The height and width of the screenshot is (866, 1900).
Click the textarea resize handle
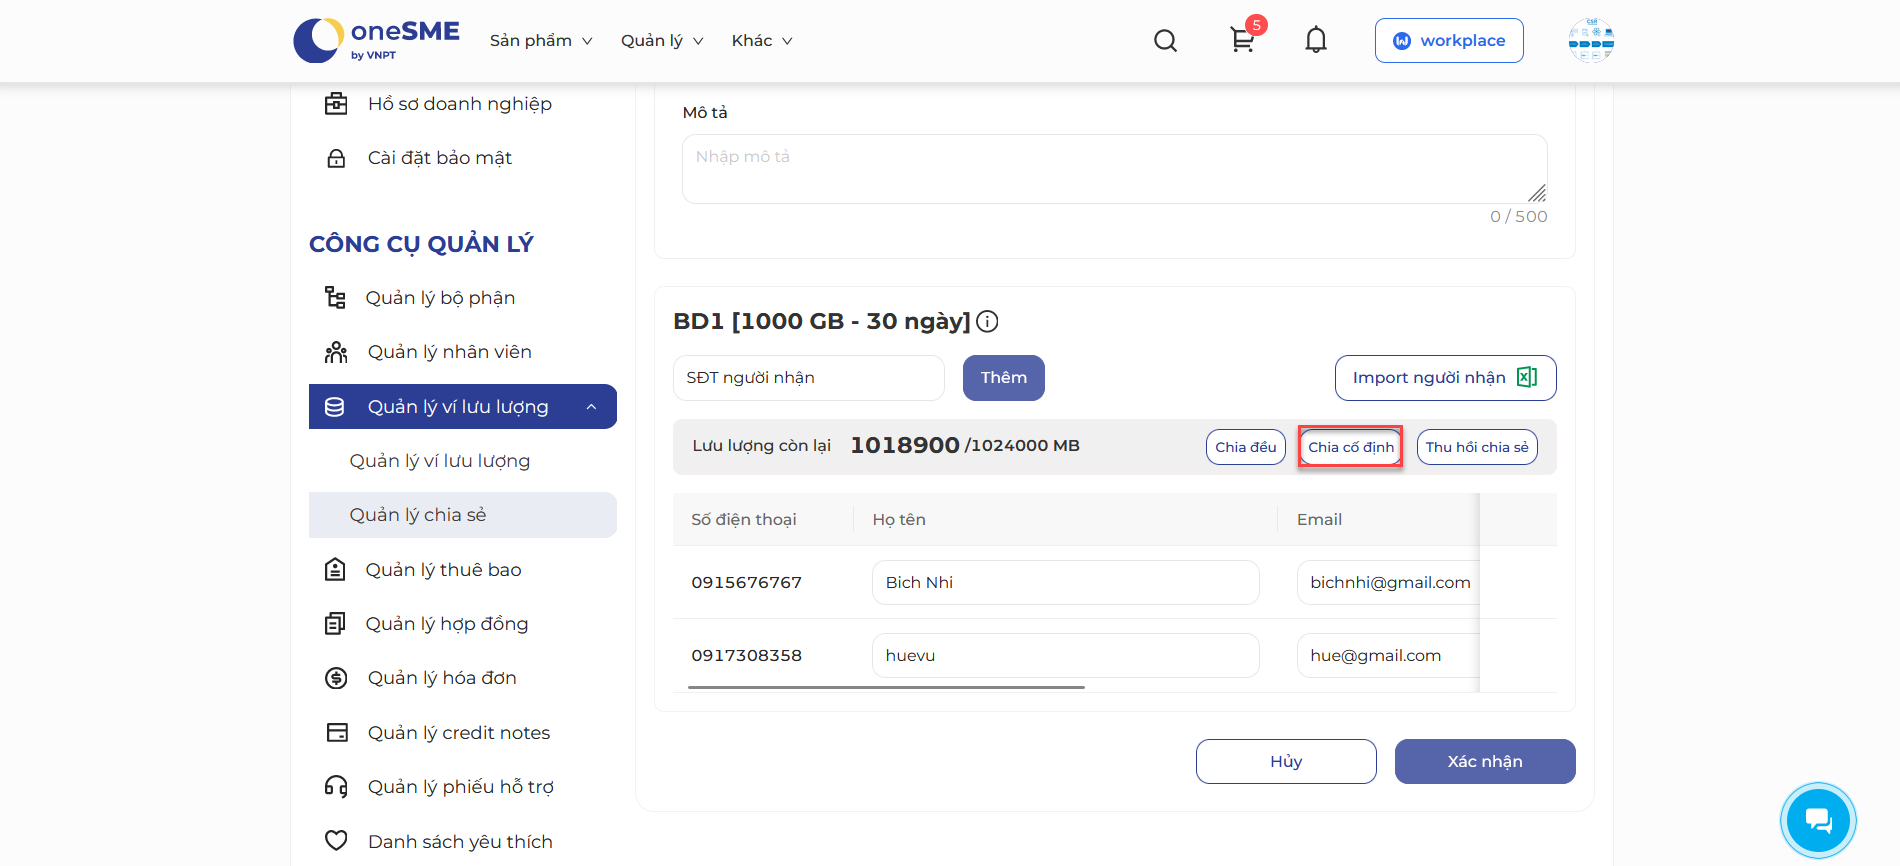1537,193
